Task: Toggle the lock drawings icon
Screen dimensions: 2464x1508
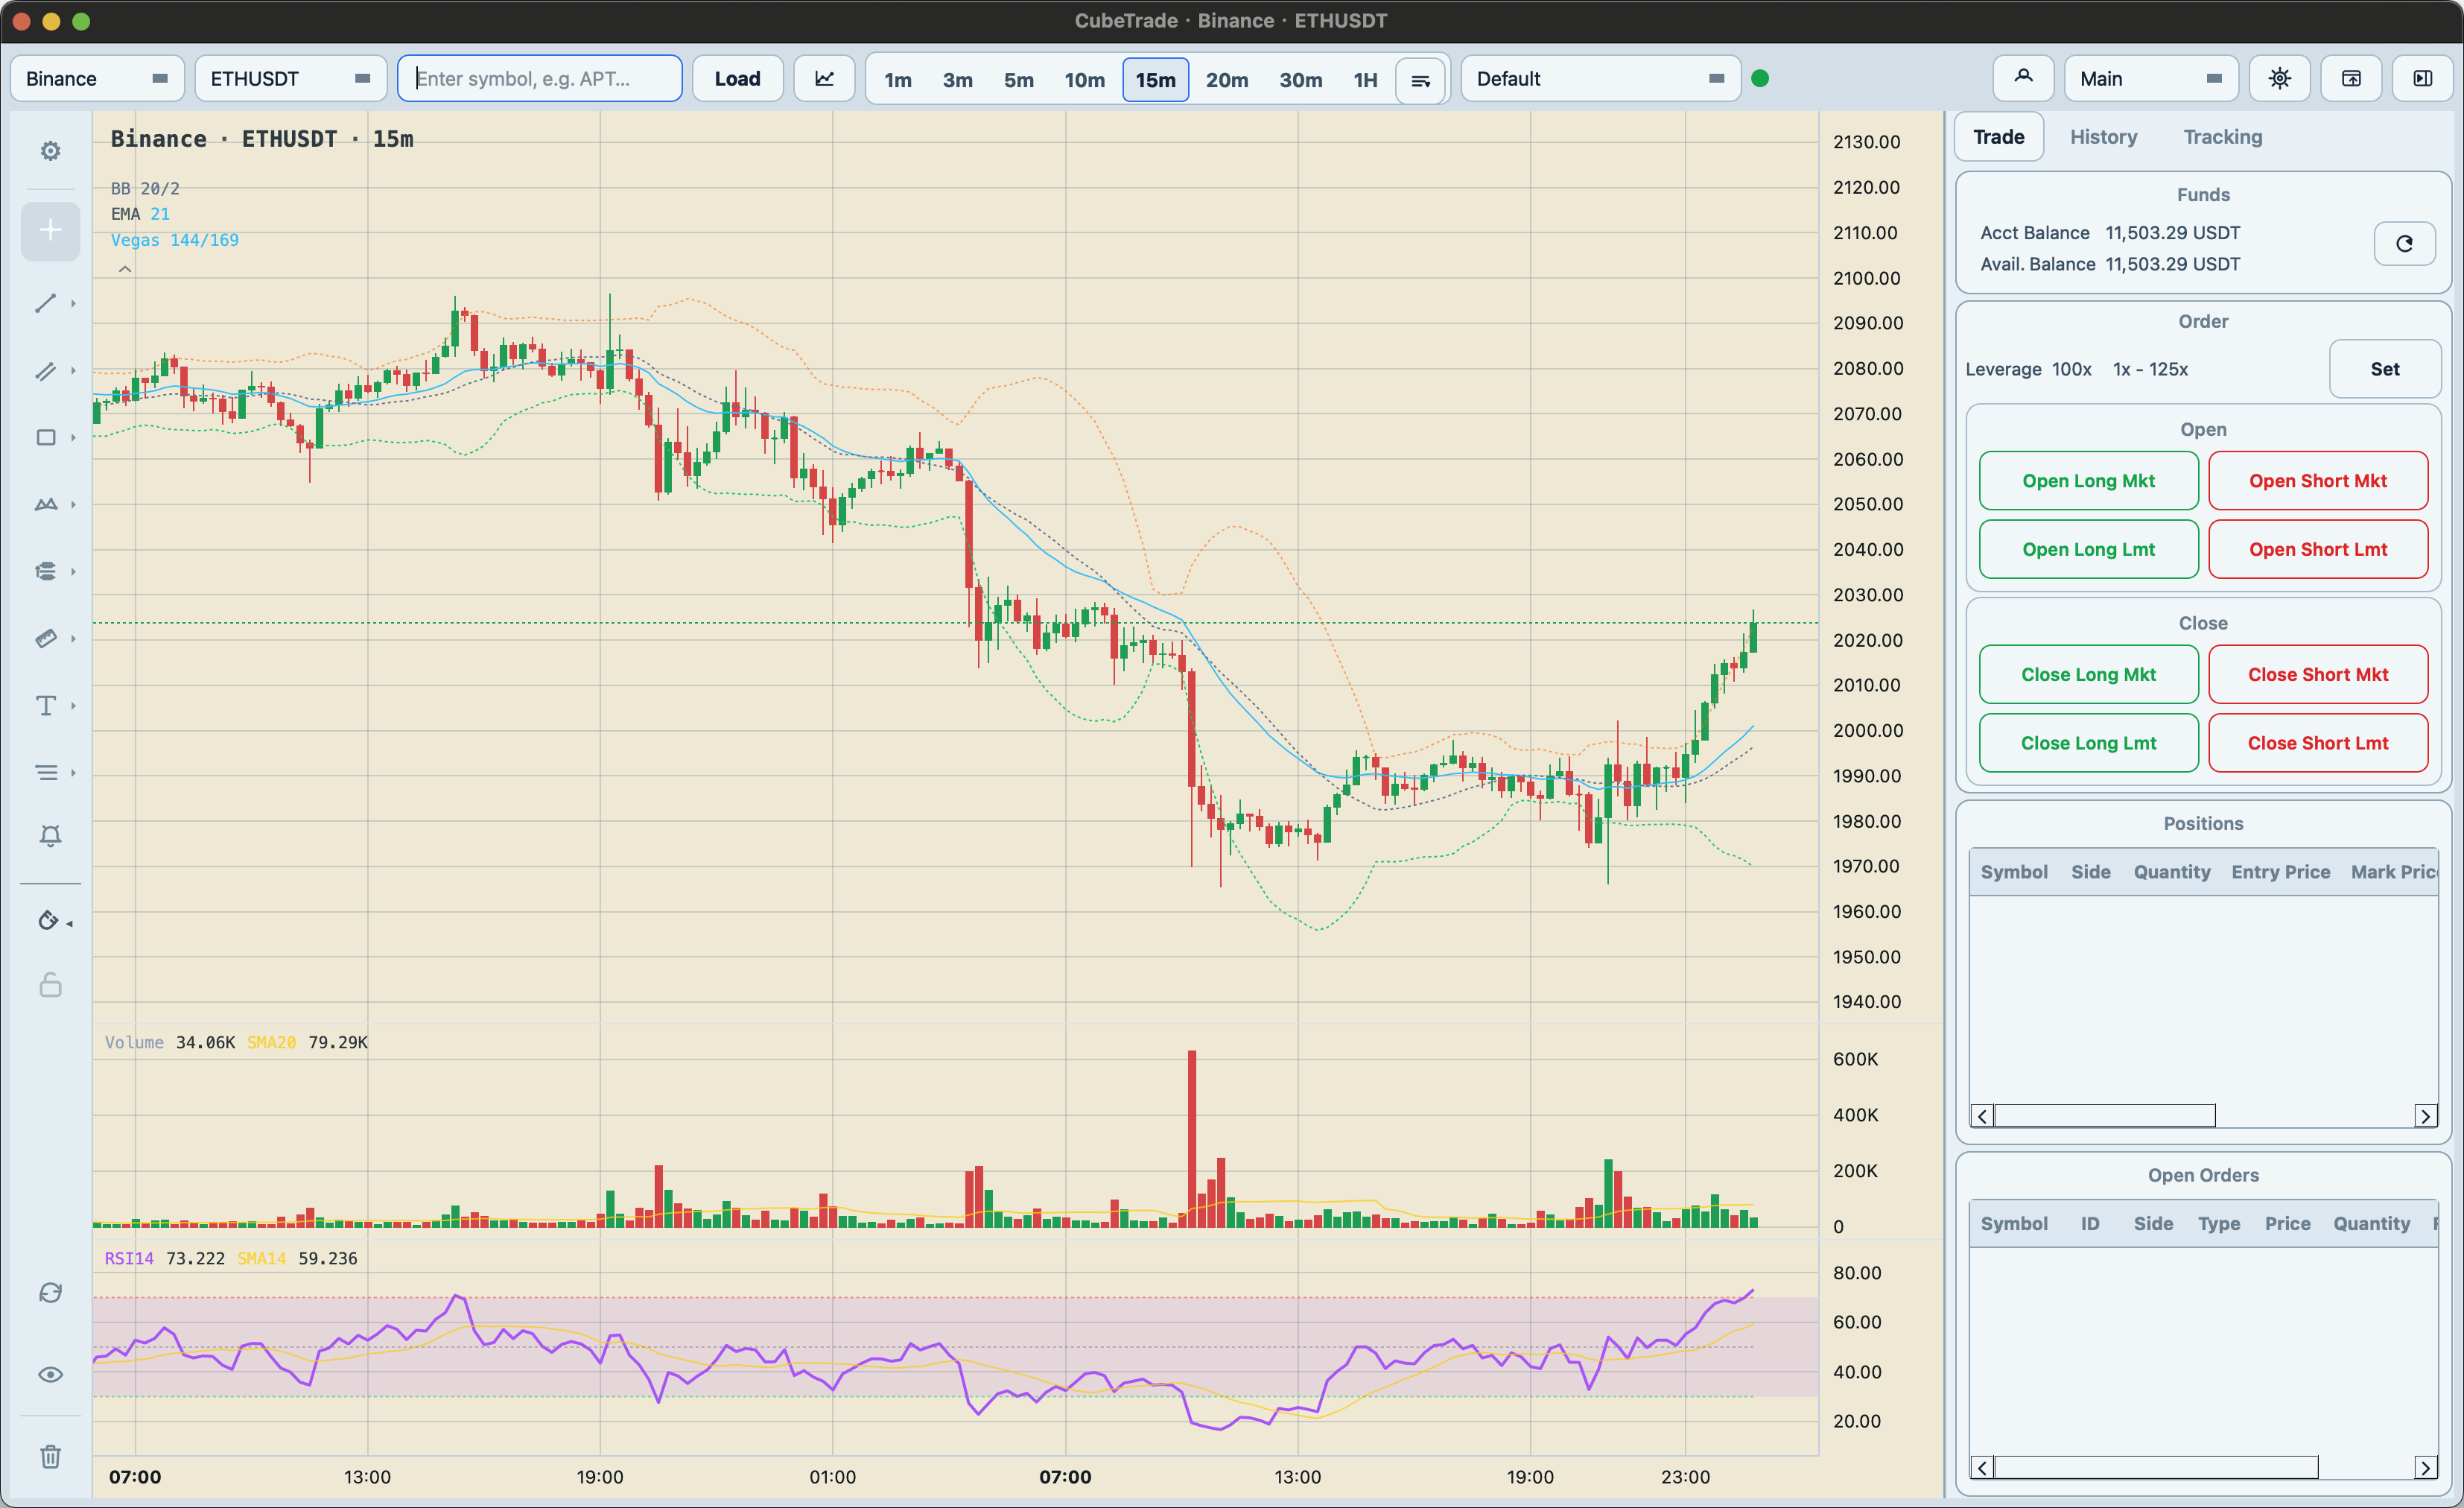Action: tap(50, 985)
